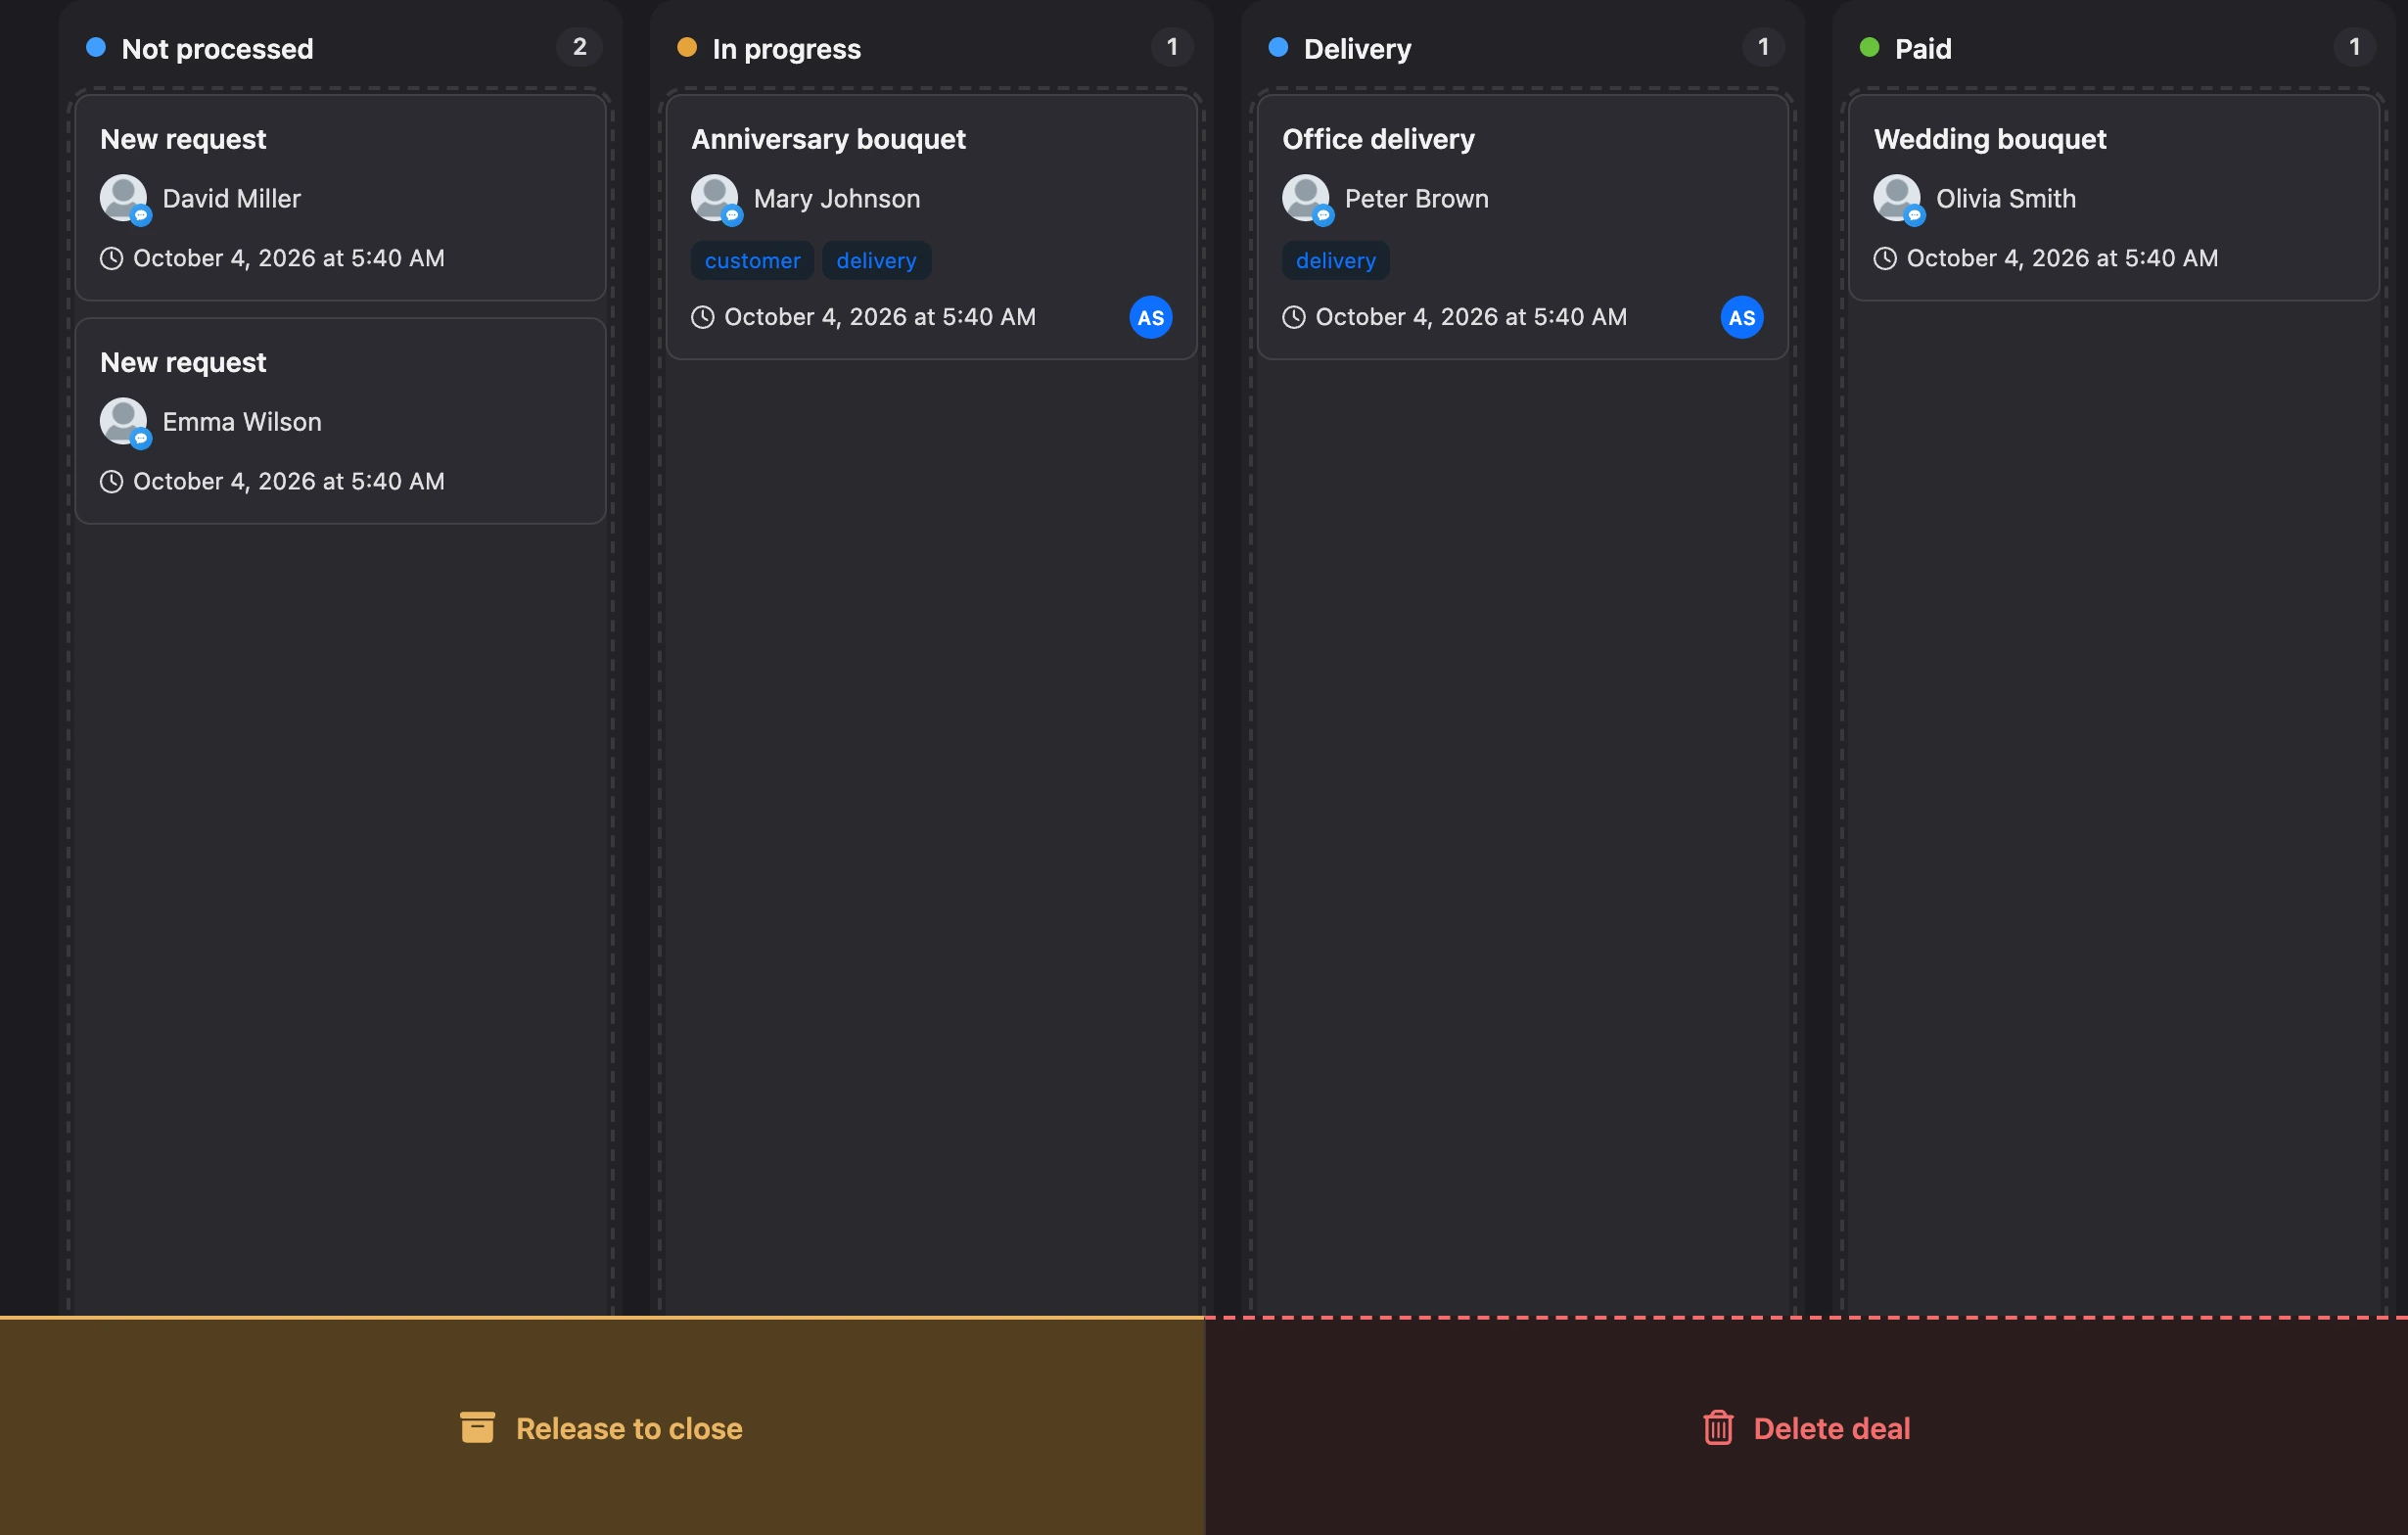Click the In progress count badge
Screen dimensions: 2408x1535
pyautogui.click(x=1171, y=47)
